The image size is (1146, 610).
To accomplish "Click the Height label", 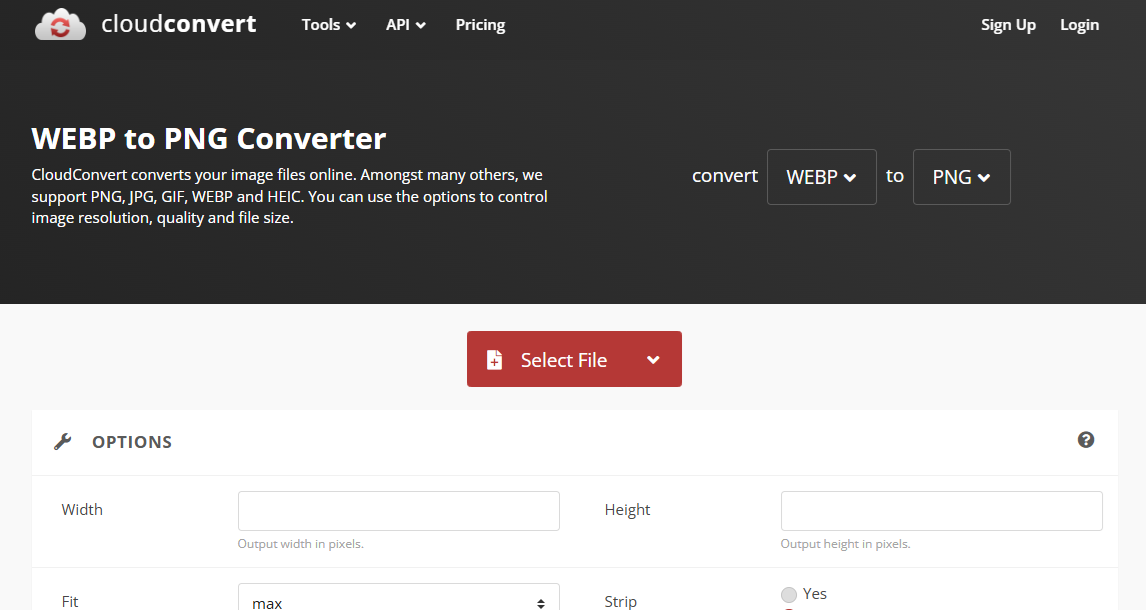I will [x=627, y=510].
